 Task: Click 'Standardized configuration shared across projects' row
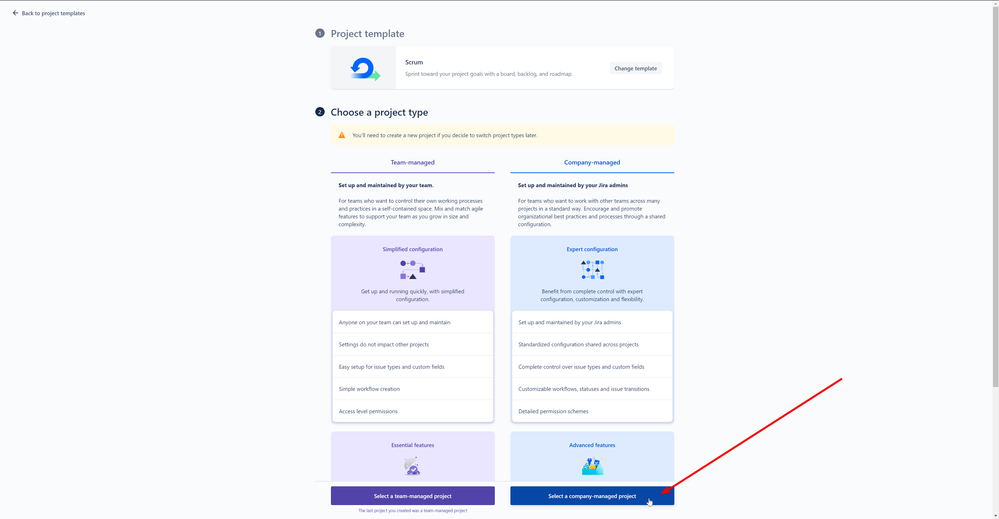tap(592, 345)
